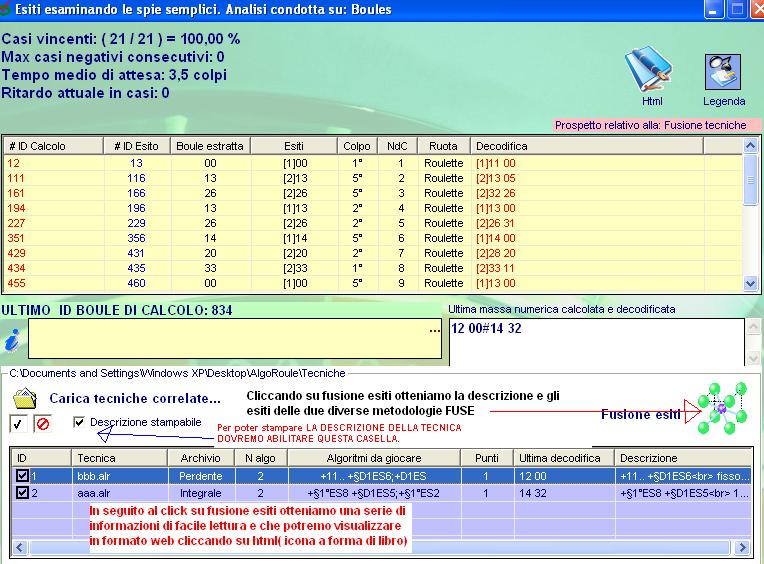Select result row with ID Calcolo 455
Image resolution: width=764 pixels, height=564 pixels.
click(x=373, y=283)
